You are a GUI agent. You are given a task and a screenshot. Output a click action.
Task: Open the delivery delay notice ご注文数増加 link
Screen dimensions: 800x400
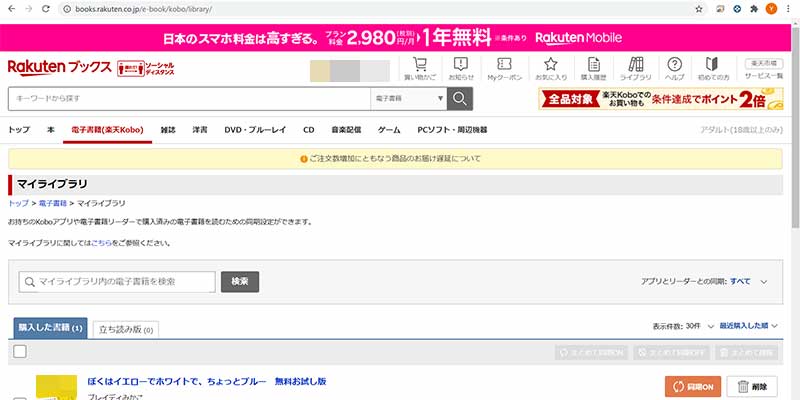[394, 159]
